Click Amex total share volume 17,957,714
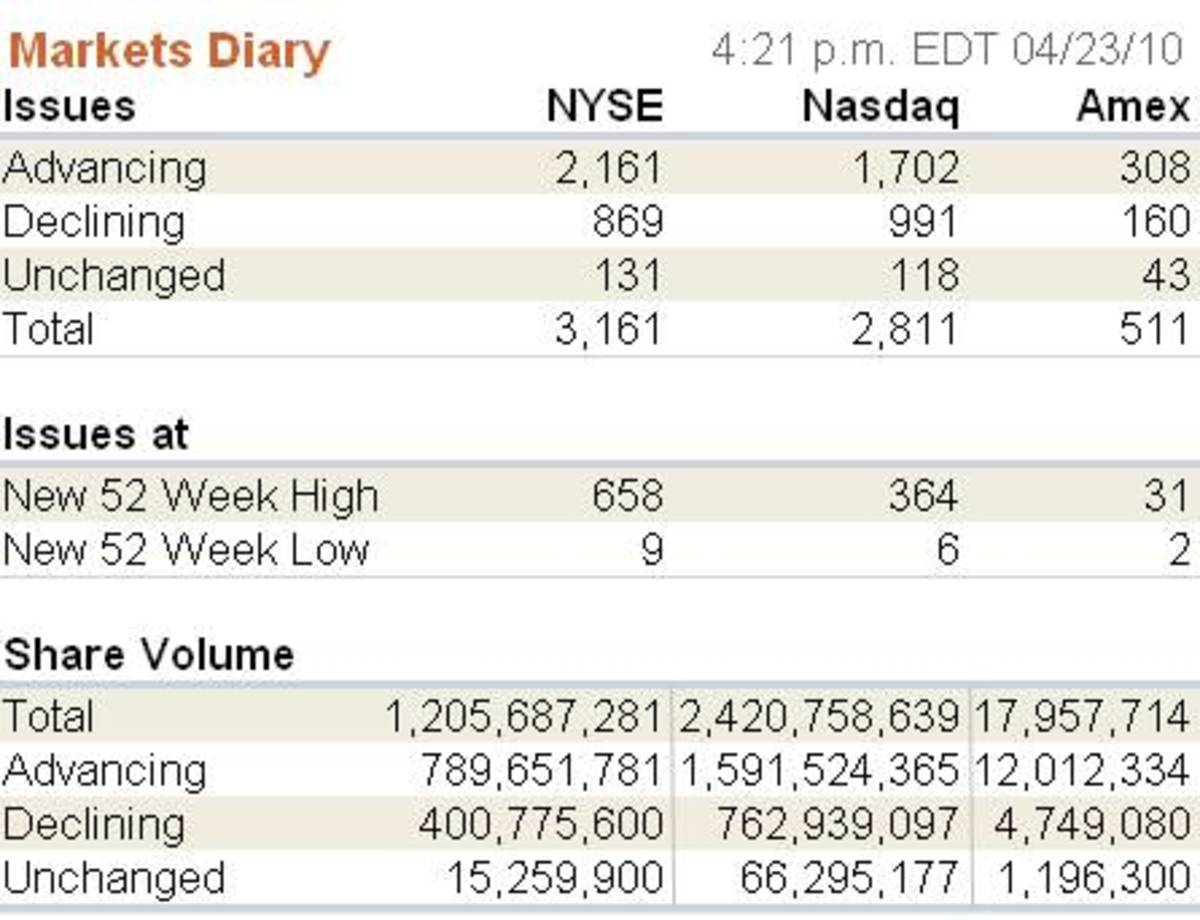This screenshot has width=1200, height=920. [x=1083, y=717]
